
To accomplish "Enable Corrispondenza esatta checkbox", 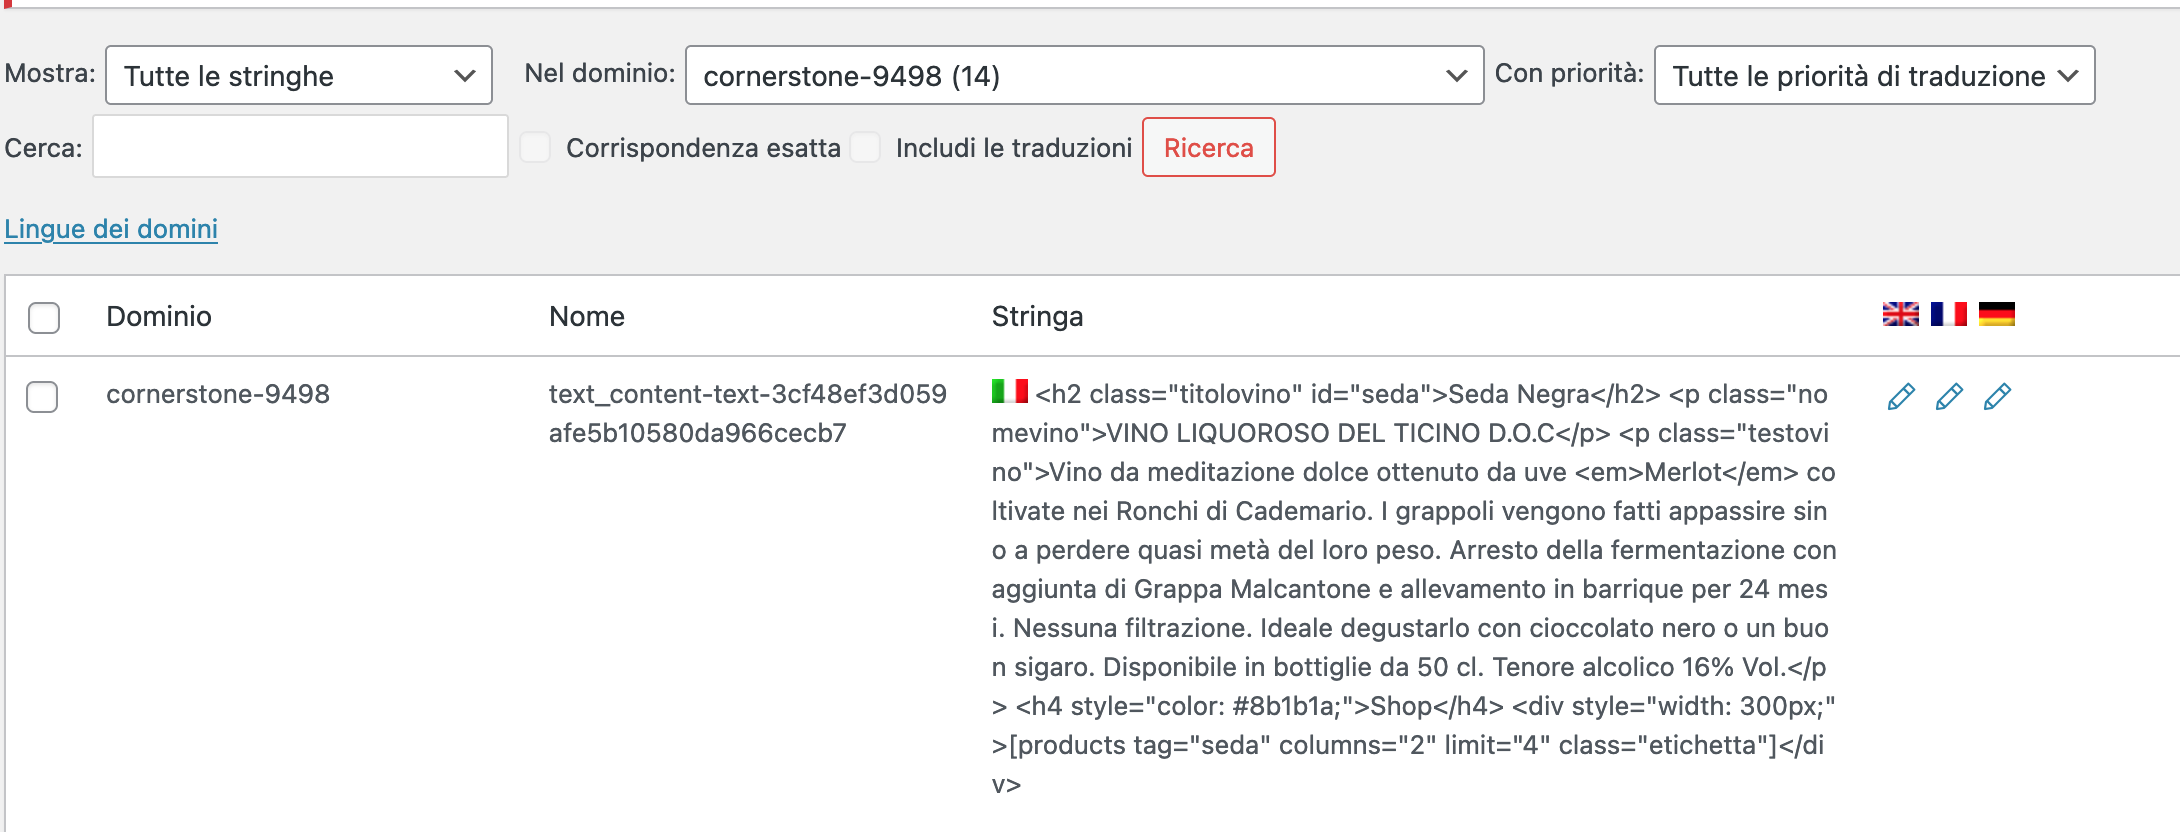I will (x=535, y=148).
